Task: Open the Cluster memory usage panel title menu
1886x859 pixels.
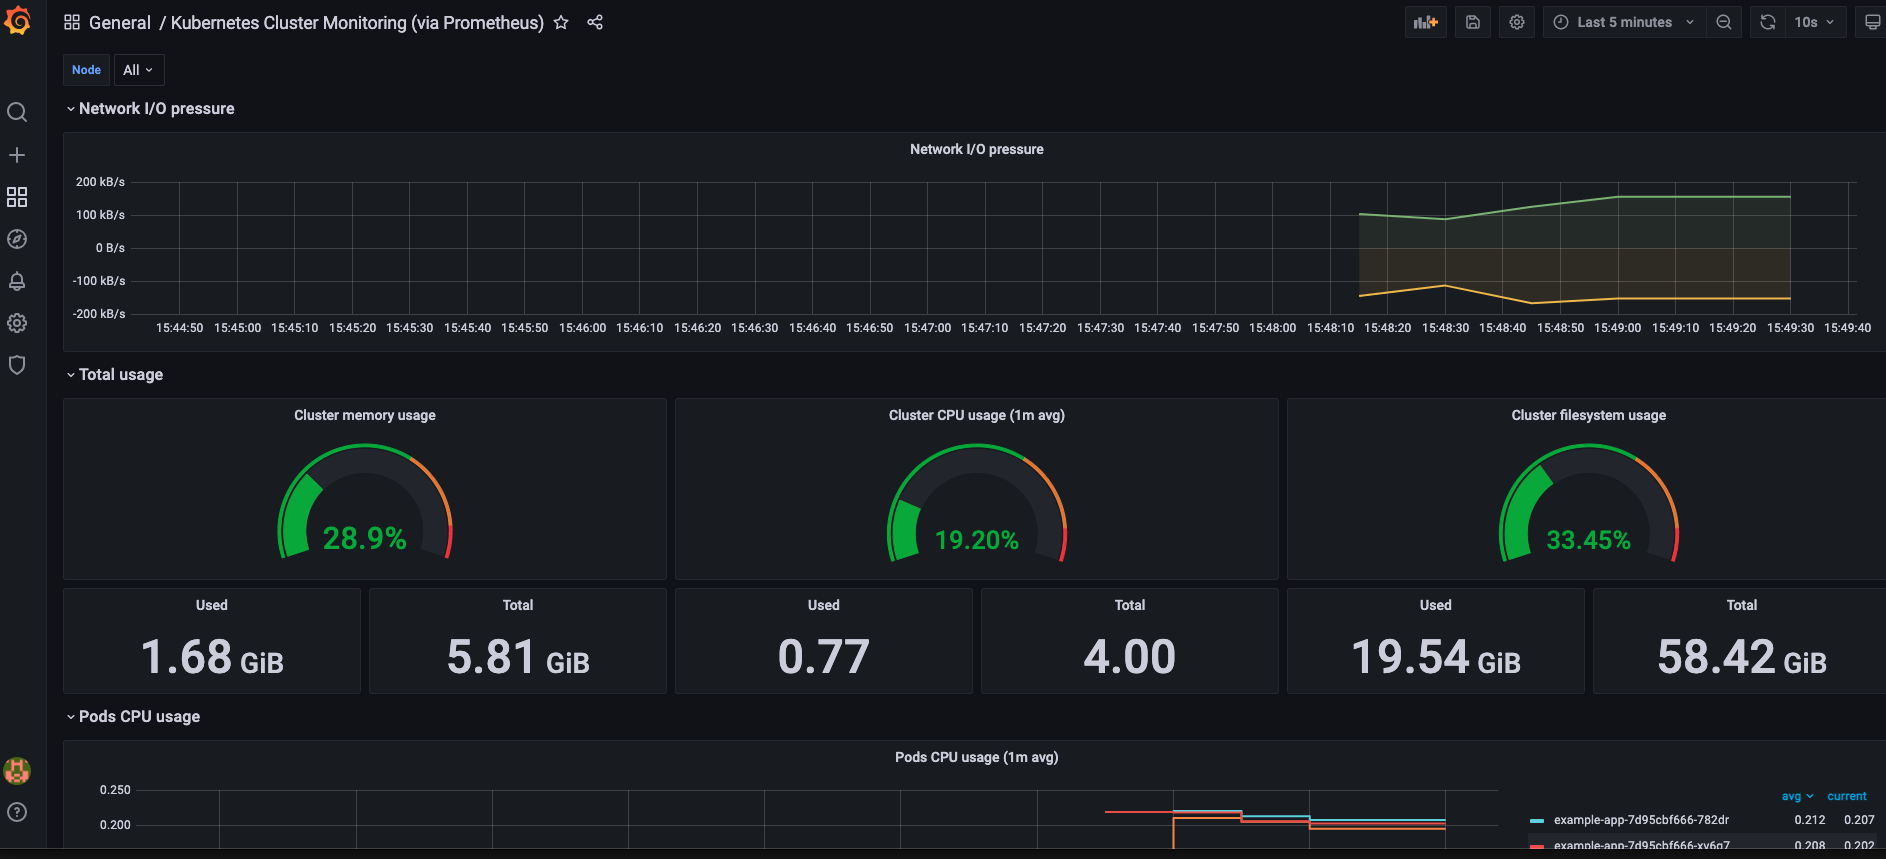Action: pos(364,415)
